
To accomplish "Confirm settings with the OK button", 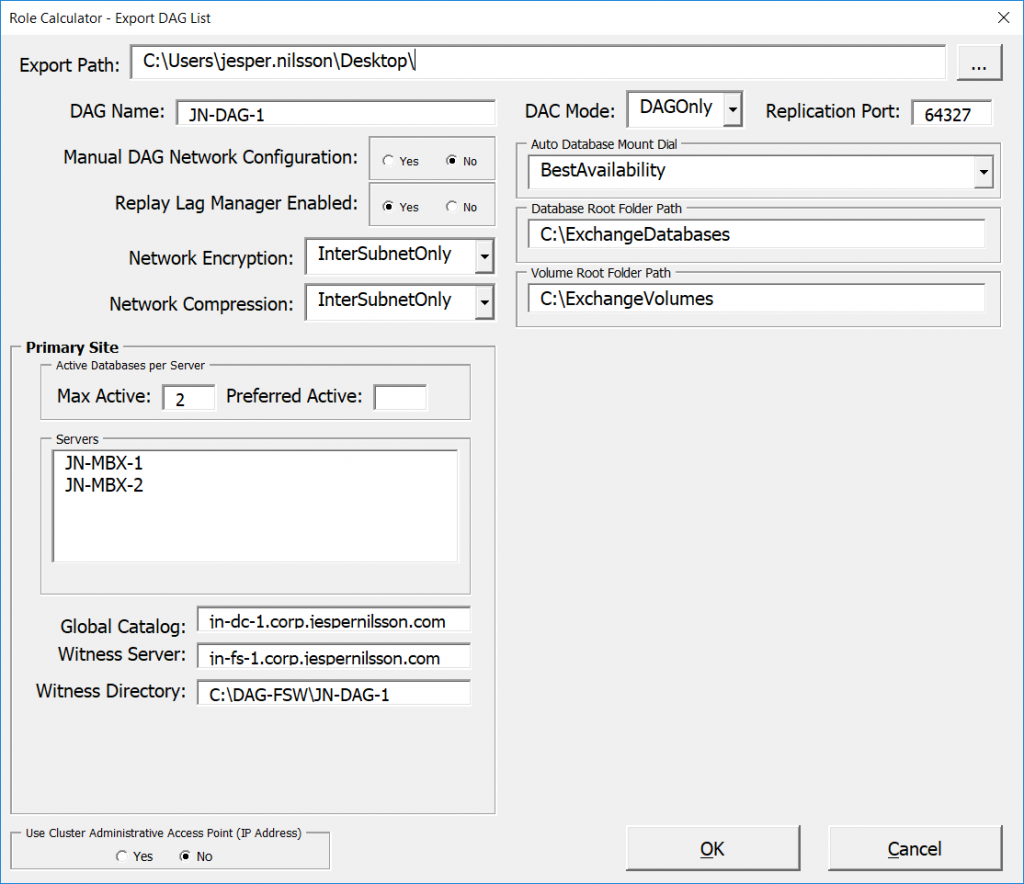I will coord(712,847).
